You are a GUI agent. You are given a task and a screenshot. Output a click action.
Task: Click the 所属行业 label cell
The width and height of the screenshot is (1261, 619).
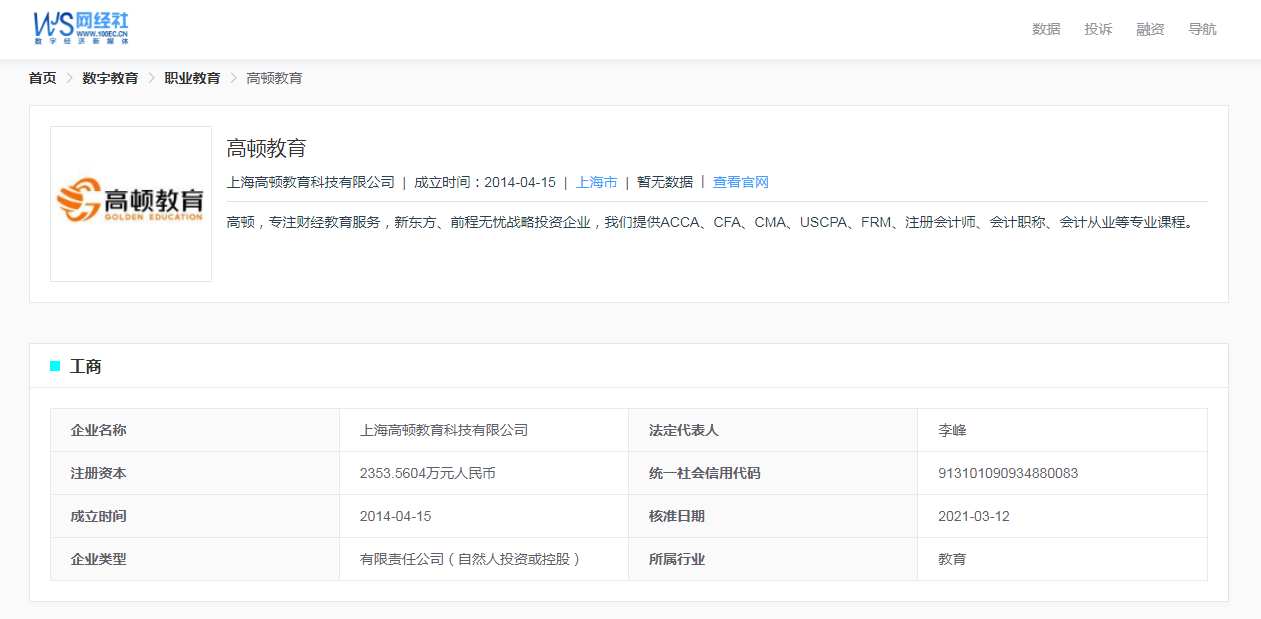(773, 559)
